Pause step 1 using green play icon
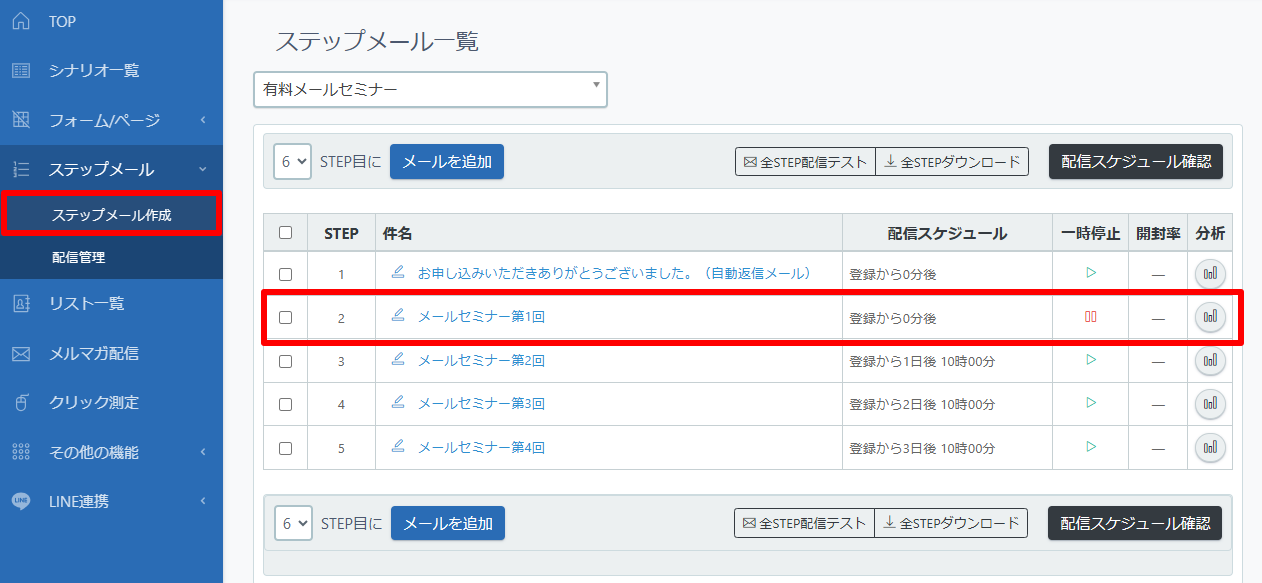The width and height of the screenshot is (1262, 583). (x=1091, y=272)
